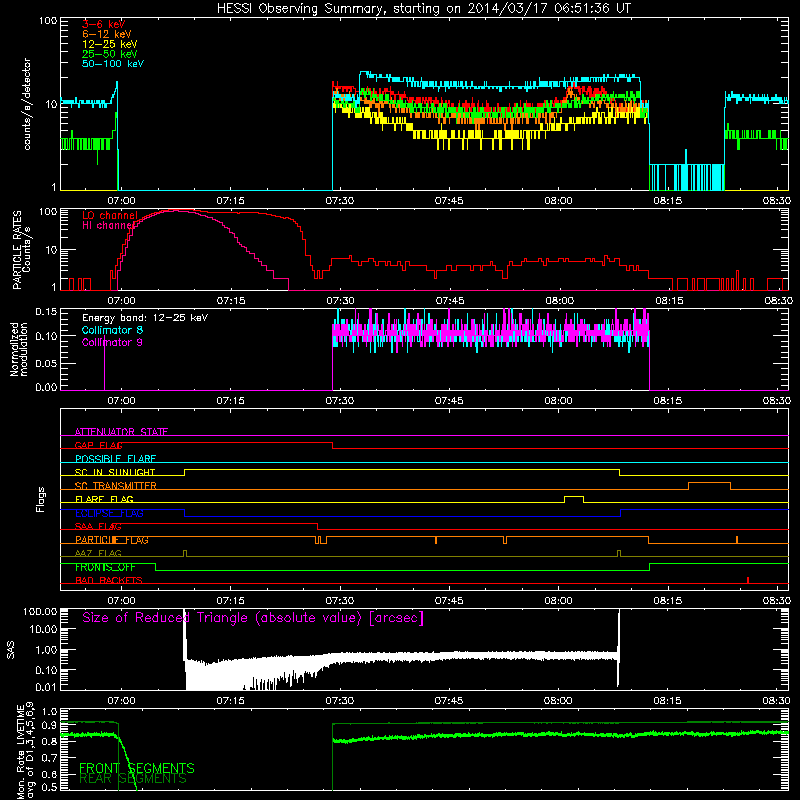The height and width of the screenshot is (800, 800).
Task: Click the '0.05' value on the modulation axis
Action: click(46, 363)
